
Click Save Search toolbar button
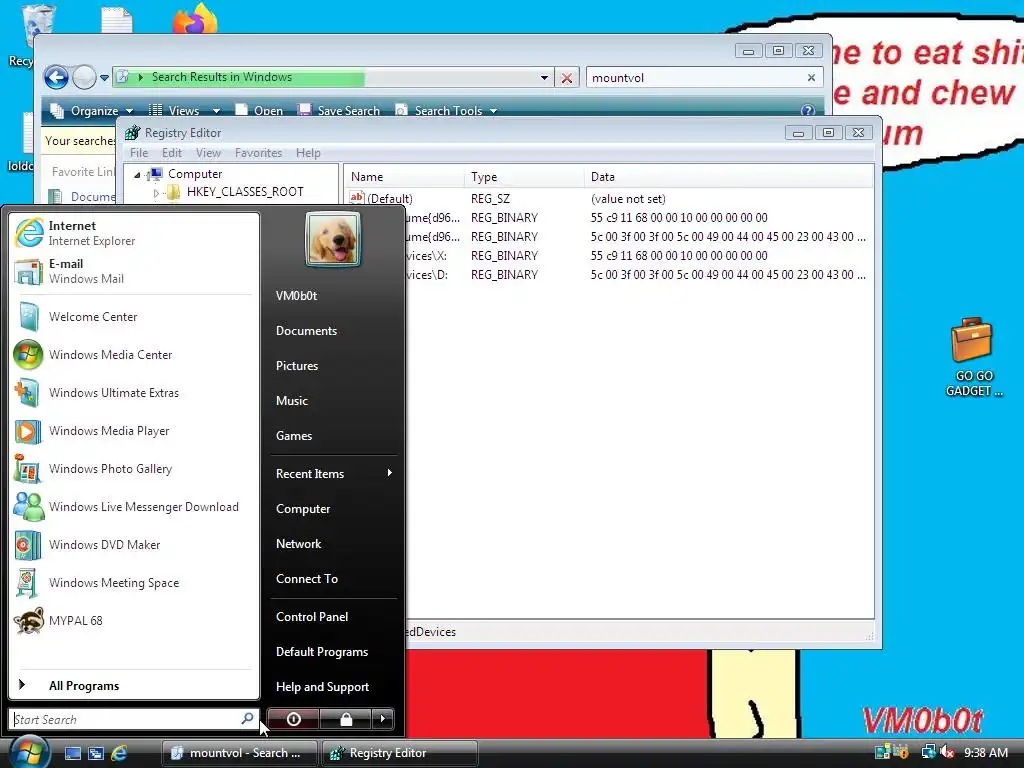[339, 110]
